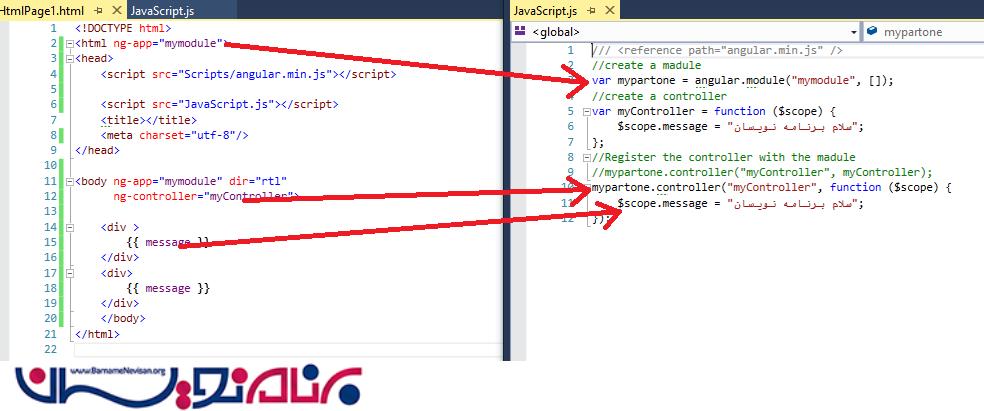The height and width of the screenshot is (411, 984).
Task: Collapse the second <div> on line 17
Action: click(x=68, y=274)
